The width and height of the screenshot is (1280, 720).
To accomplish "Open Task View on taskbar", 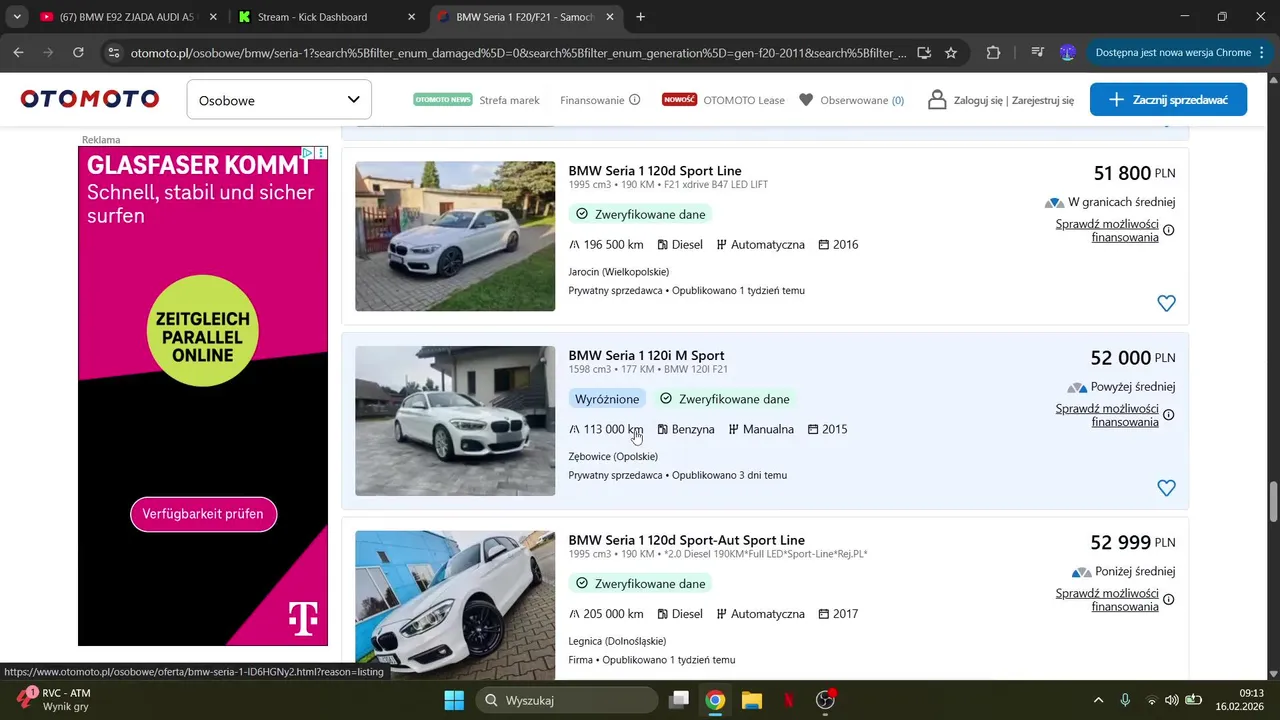I will pos(679,700).
